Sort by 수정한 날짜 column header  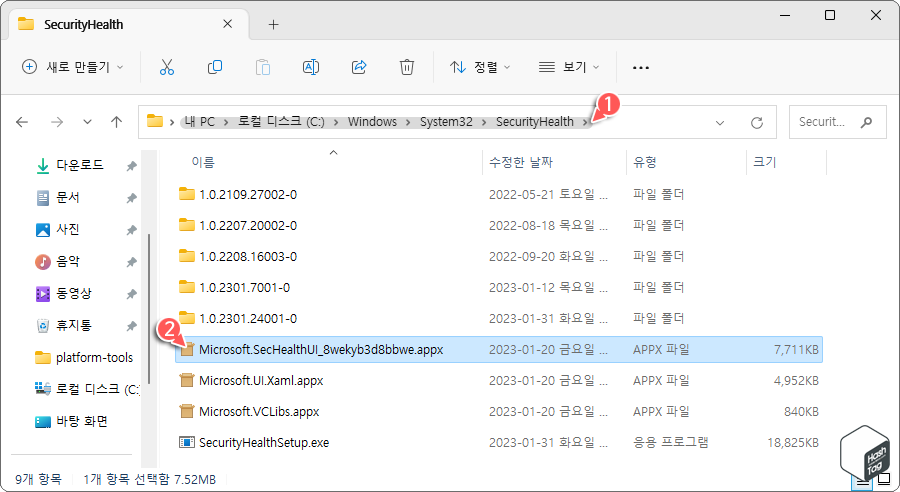point(520,162)
